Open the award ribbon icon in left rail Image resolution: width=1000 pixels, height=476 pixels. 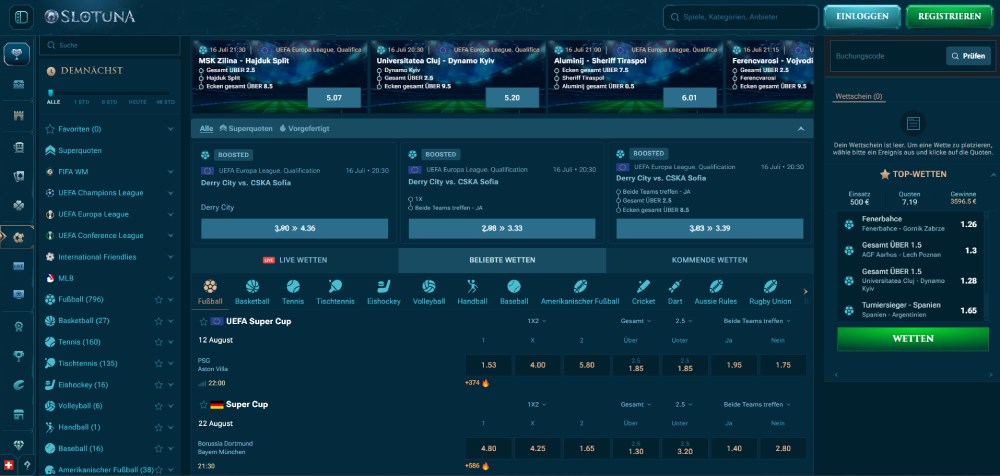tap(18, 326)
